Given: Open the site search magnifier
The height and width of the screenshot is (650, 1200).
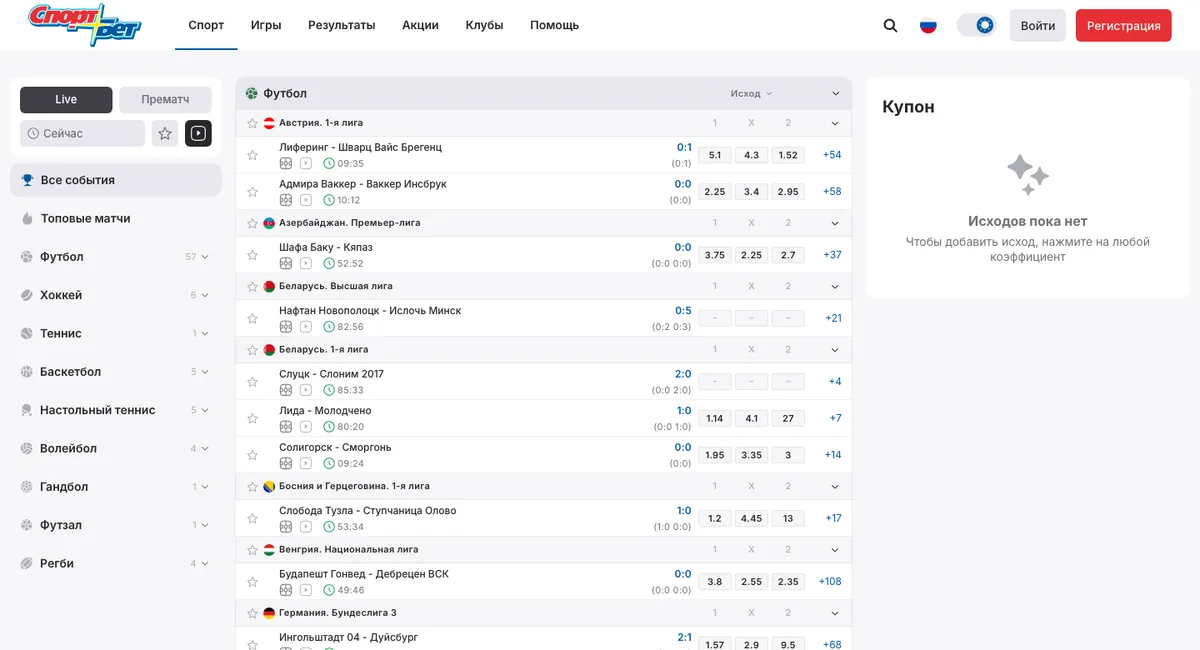Looking at the screenshot, I should (890, 26).
